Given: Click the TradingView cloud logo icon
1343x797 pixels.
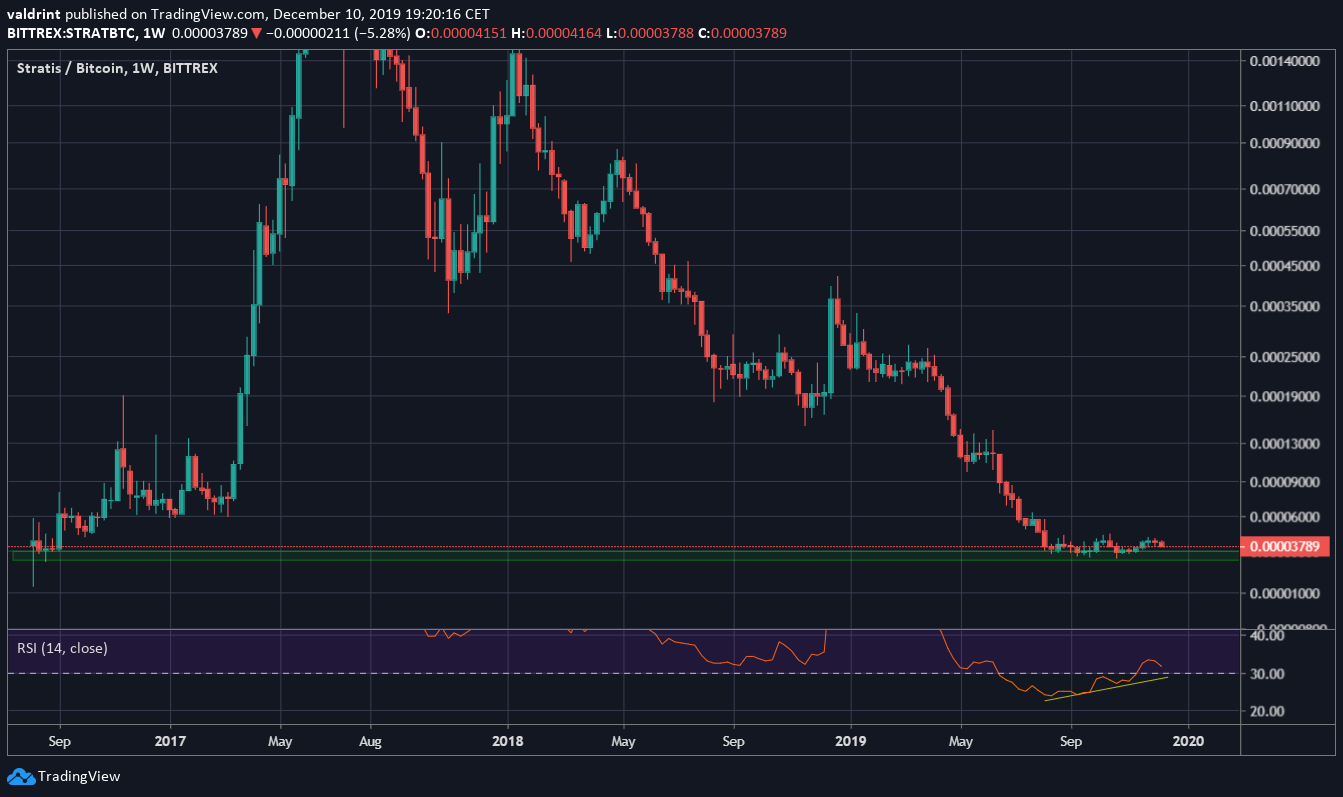Looking at the screenshot, I should tap(20, 775).
